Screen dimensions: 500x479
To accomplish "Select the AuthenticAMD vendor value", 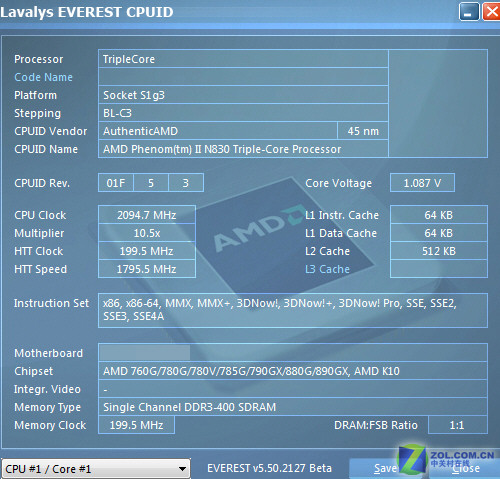I will [218, 131].
